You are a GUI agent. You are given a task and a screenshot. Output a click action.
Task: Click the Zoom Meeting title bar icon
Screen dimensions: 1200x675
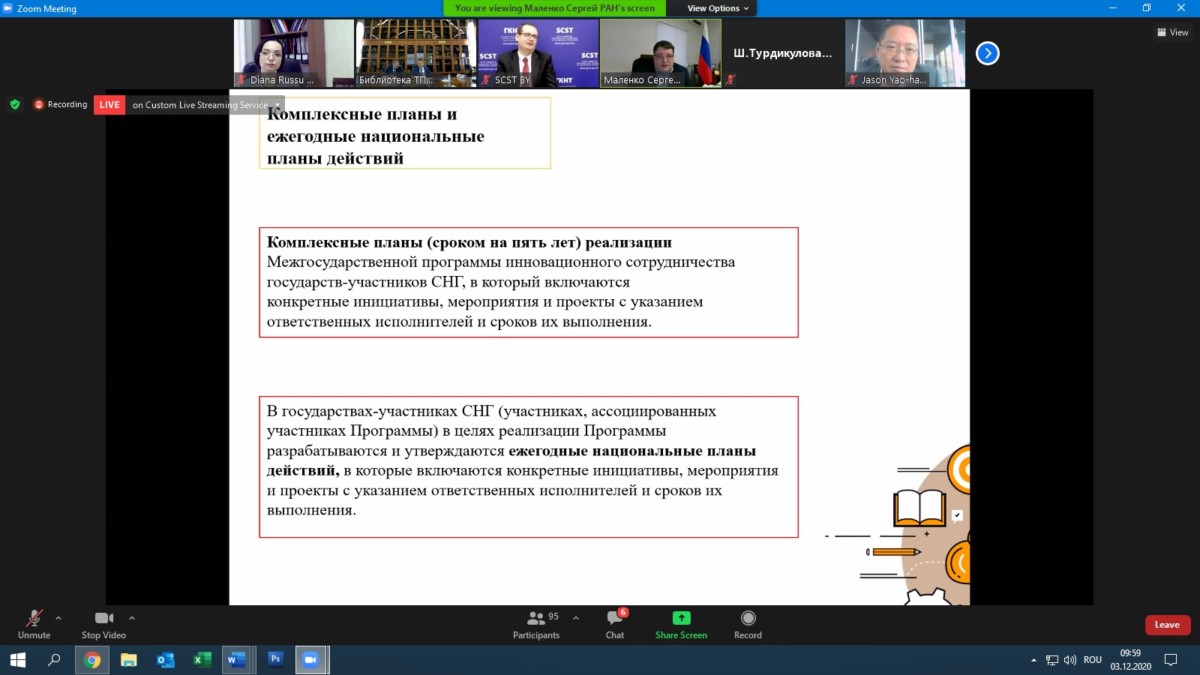(x=8, y=8)
